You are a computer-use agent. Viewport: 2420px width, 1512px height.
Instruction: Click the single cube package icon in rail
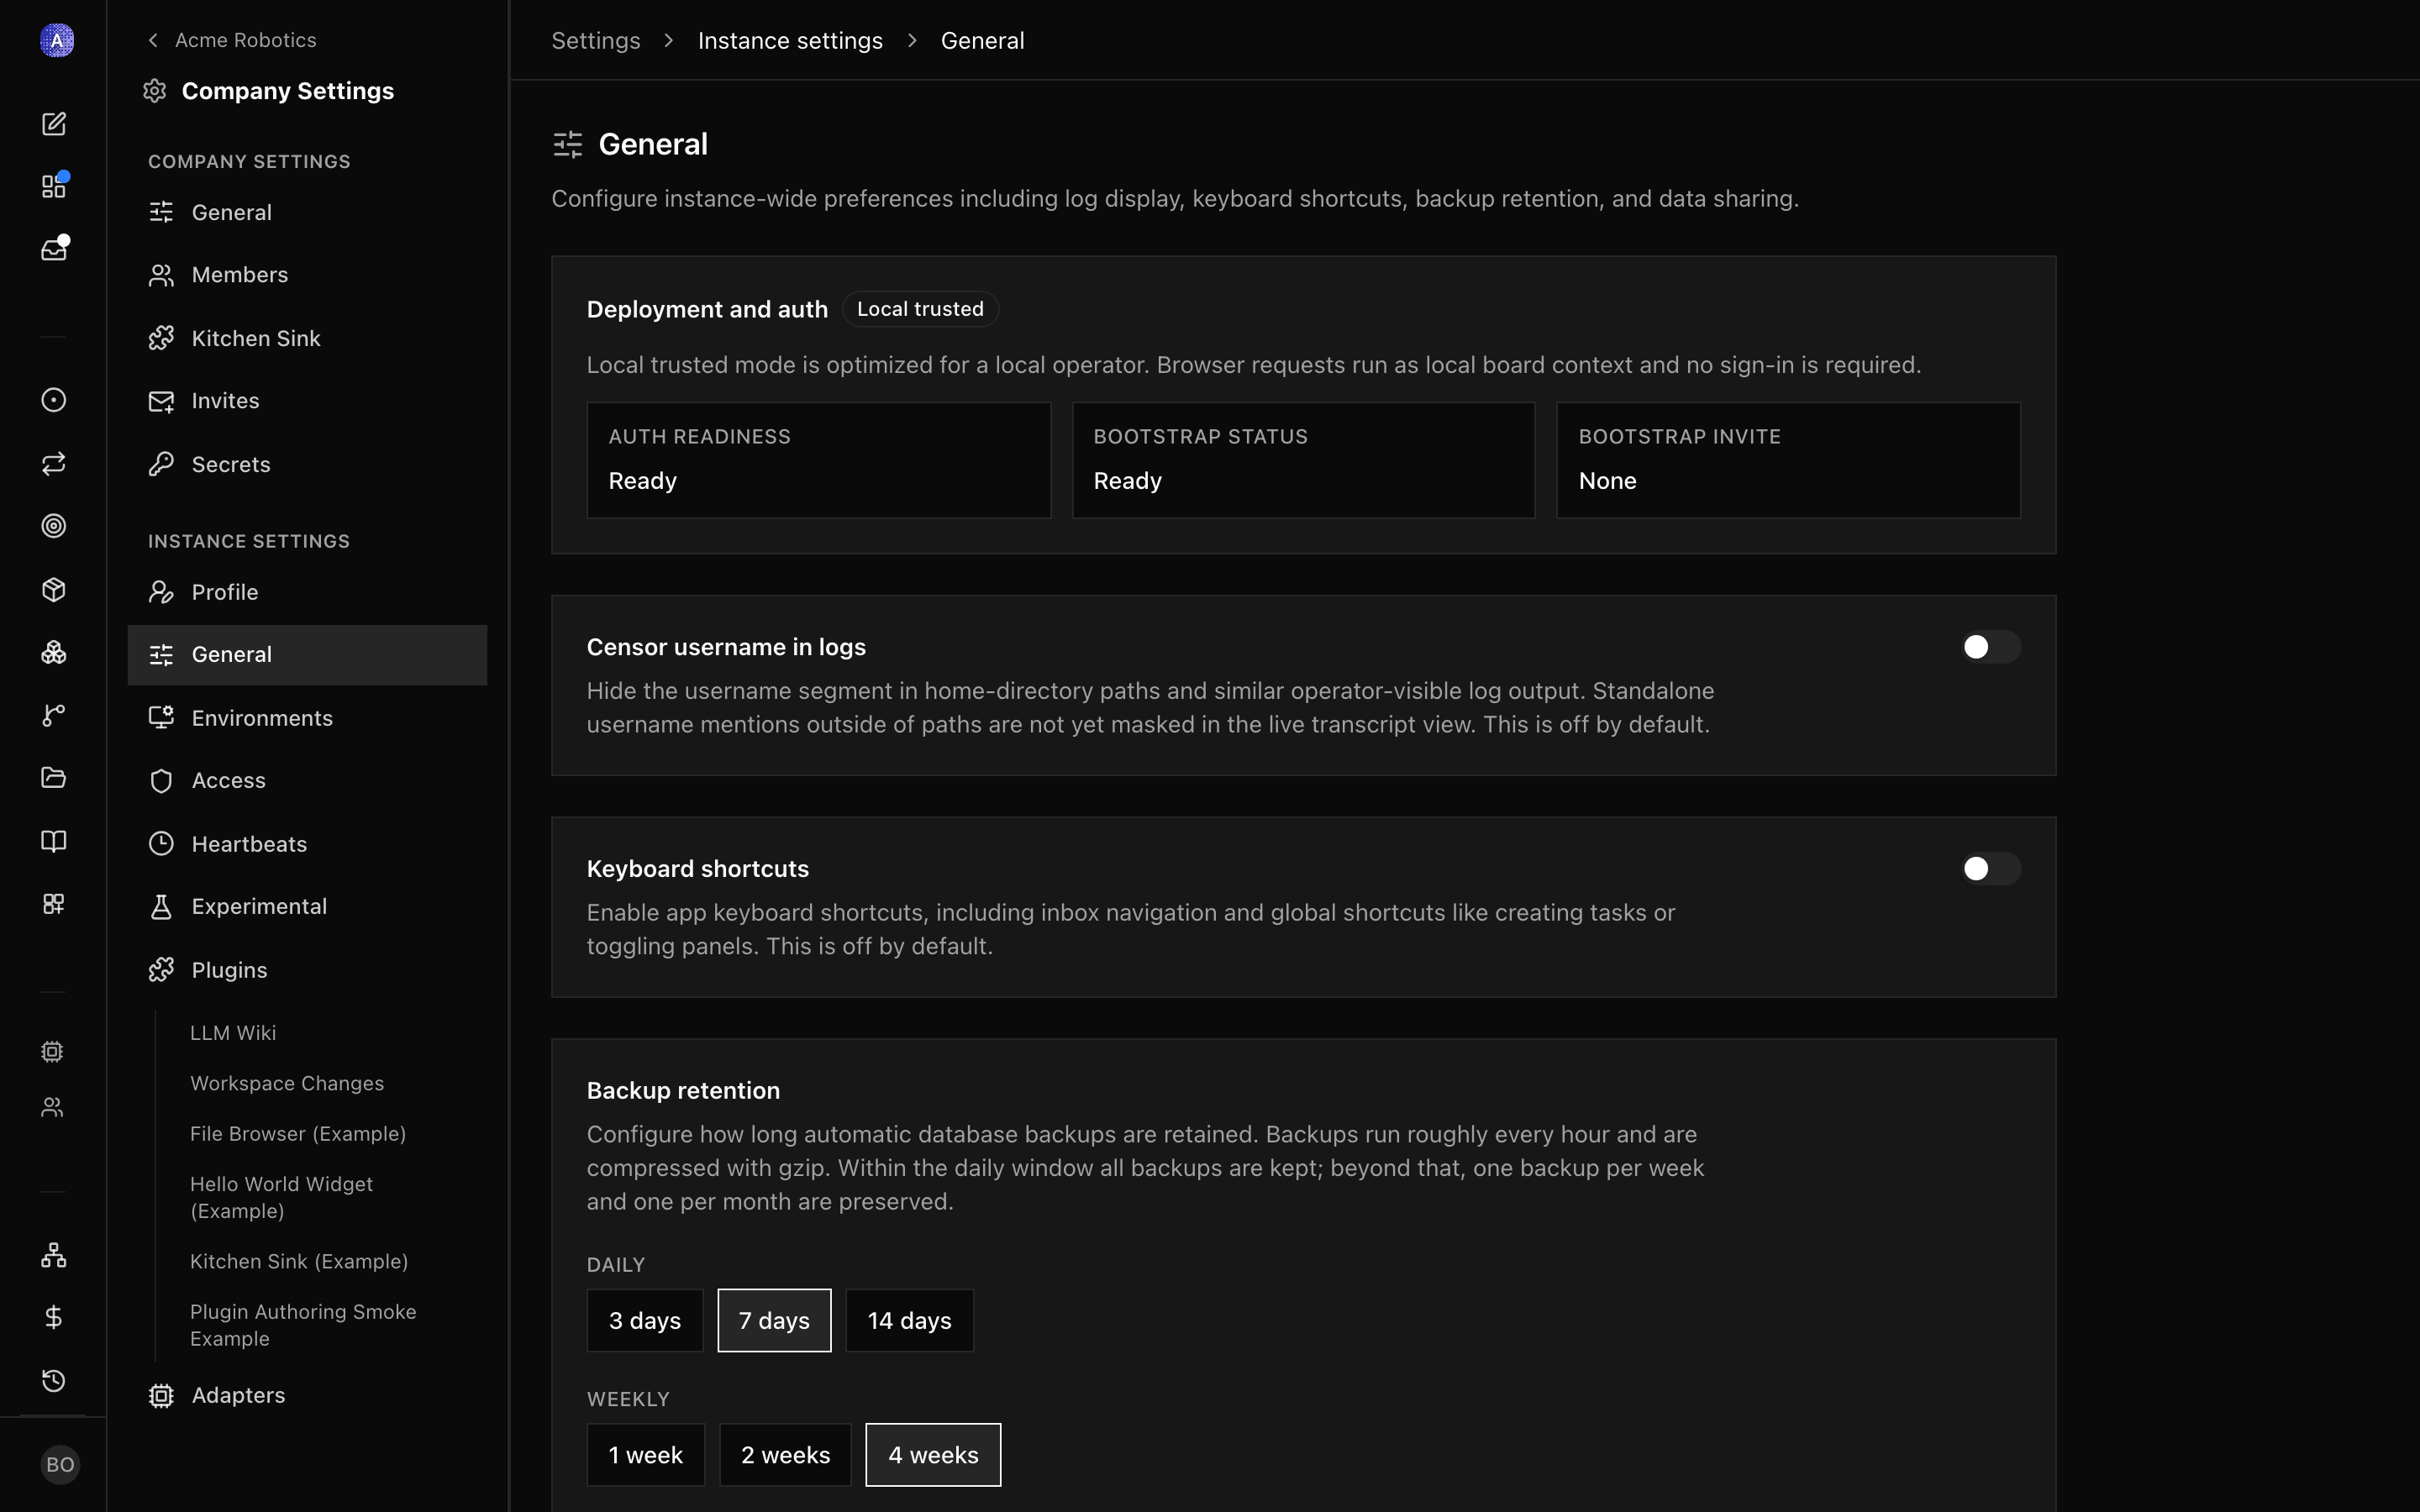pos(54,589)
